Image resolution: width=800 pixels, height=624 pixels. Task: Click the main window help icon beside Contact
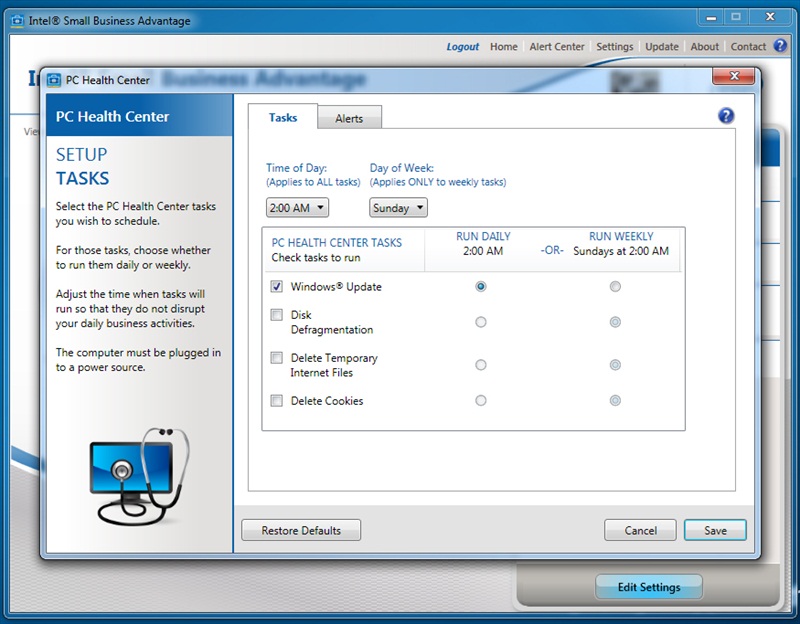click(x=780, y=46)
